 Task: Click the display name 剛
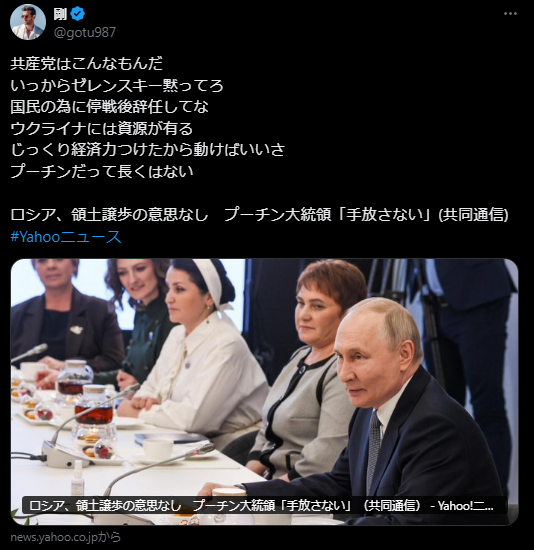(x=60, y=14)
